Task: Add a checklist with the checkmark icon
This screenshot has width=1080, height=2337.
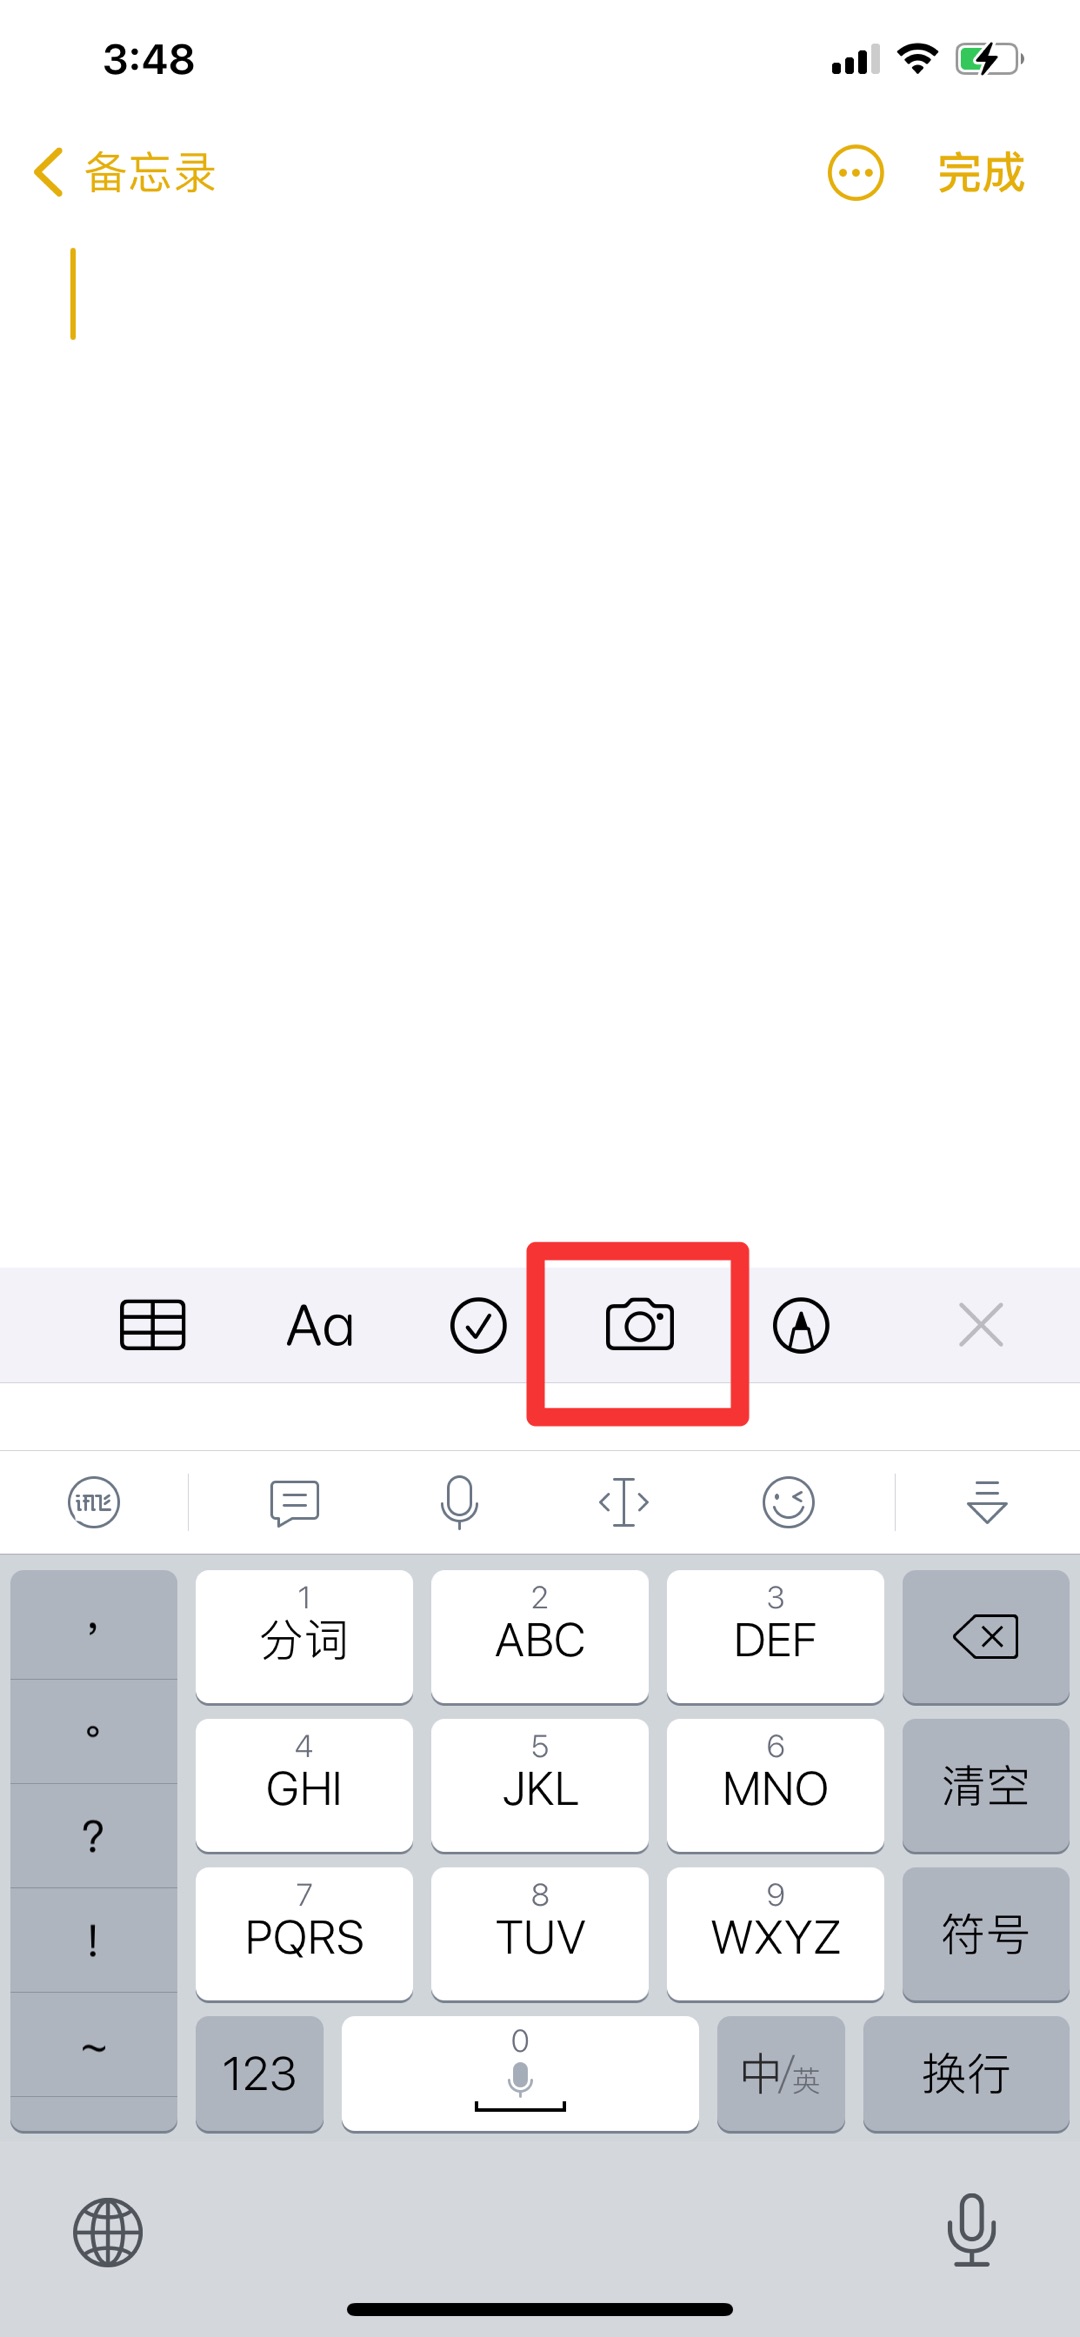Action: [478, 1325]
